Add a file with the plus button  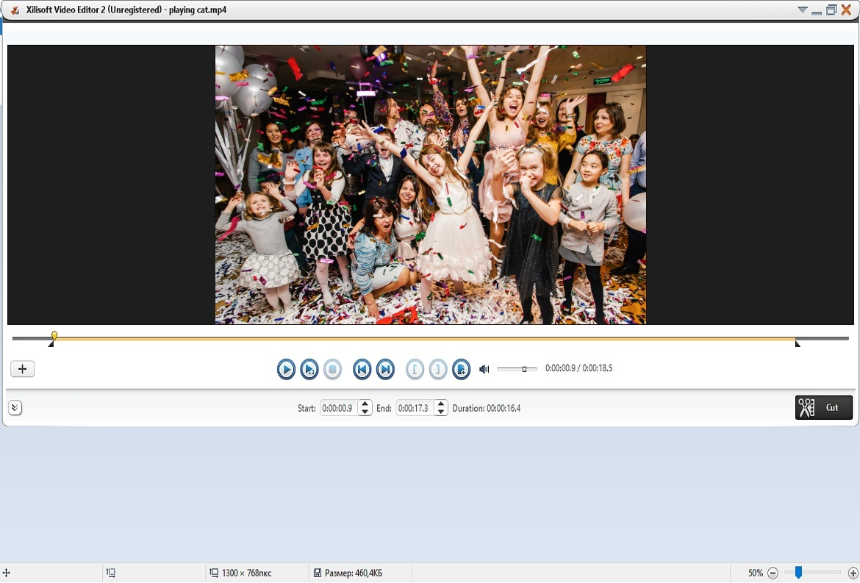click(22, 369)
